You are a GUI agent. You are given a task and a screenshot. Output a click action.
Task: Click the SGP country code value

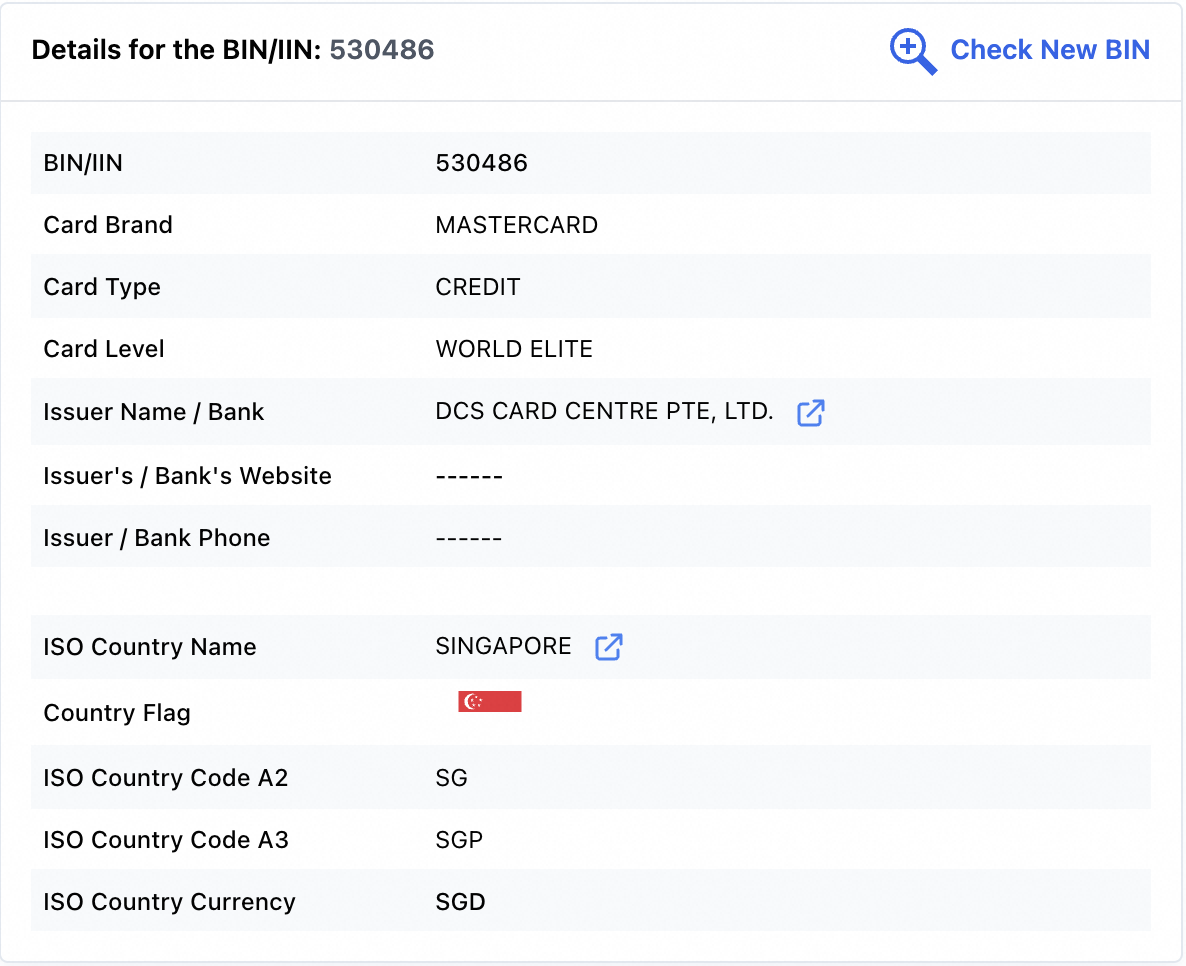click(x=459, y=840)
